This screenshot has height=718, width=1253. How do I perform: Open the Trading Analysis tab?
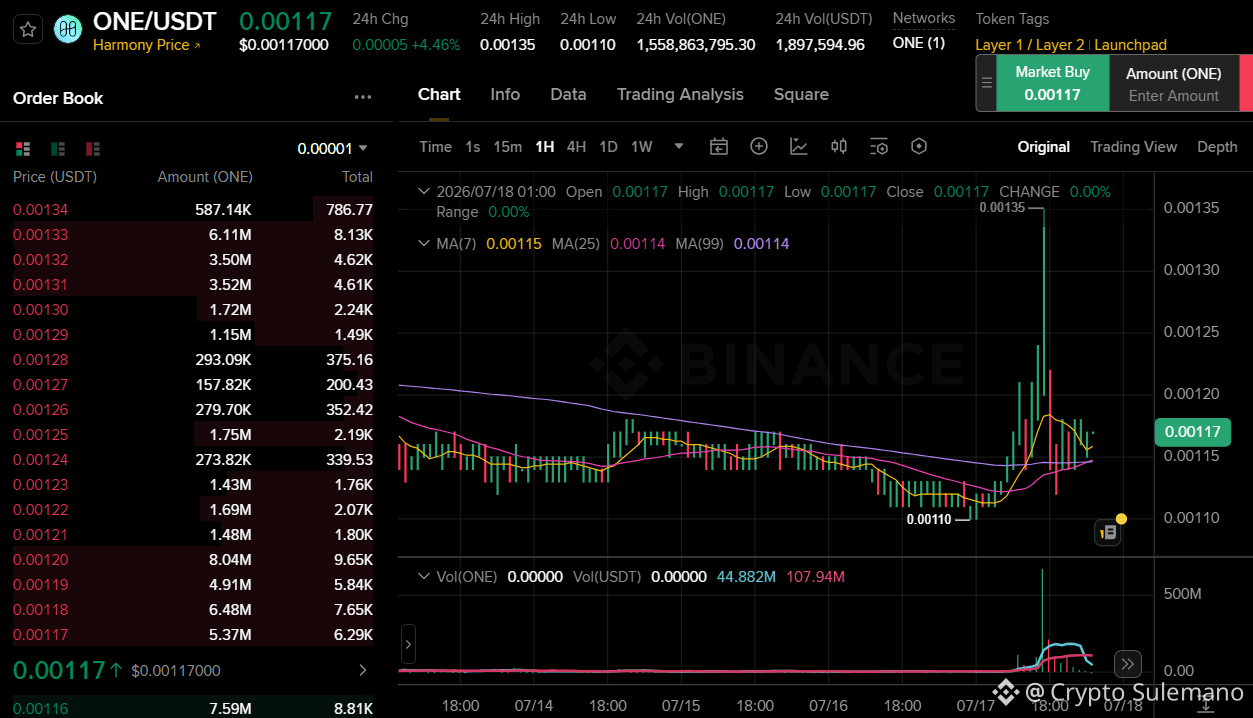[x=680, y=94]
